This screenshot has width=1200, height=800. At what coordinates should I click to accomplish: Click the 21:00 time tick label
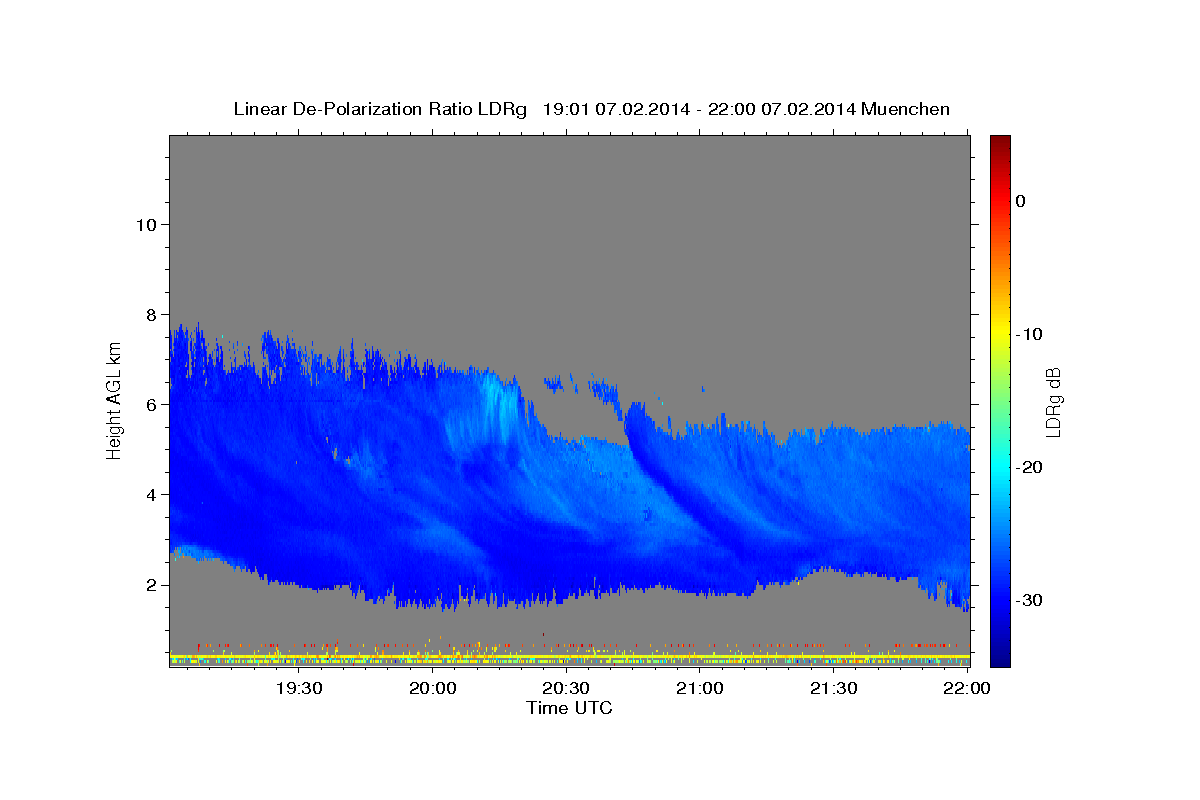pyautogui.click(x=699, y=688)
